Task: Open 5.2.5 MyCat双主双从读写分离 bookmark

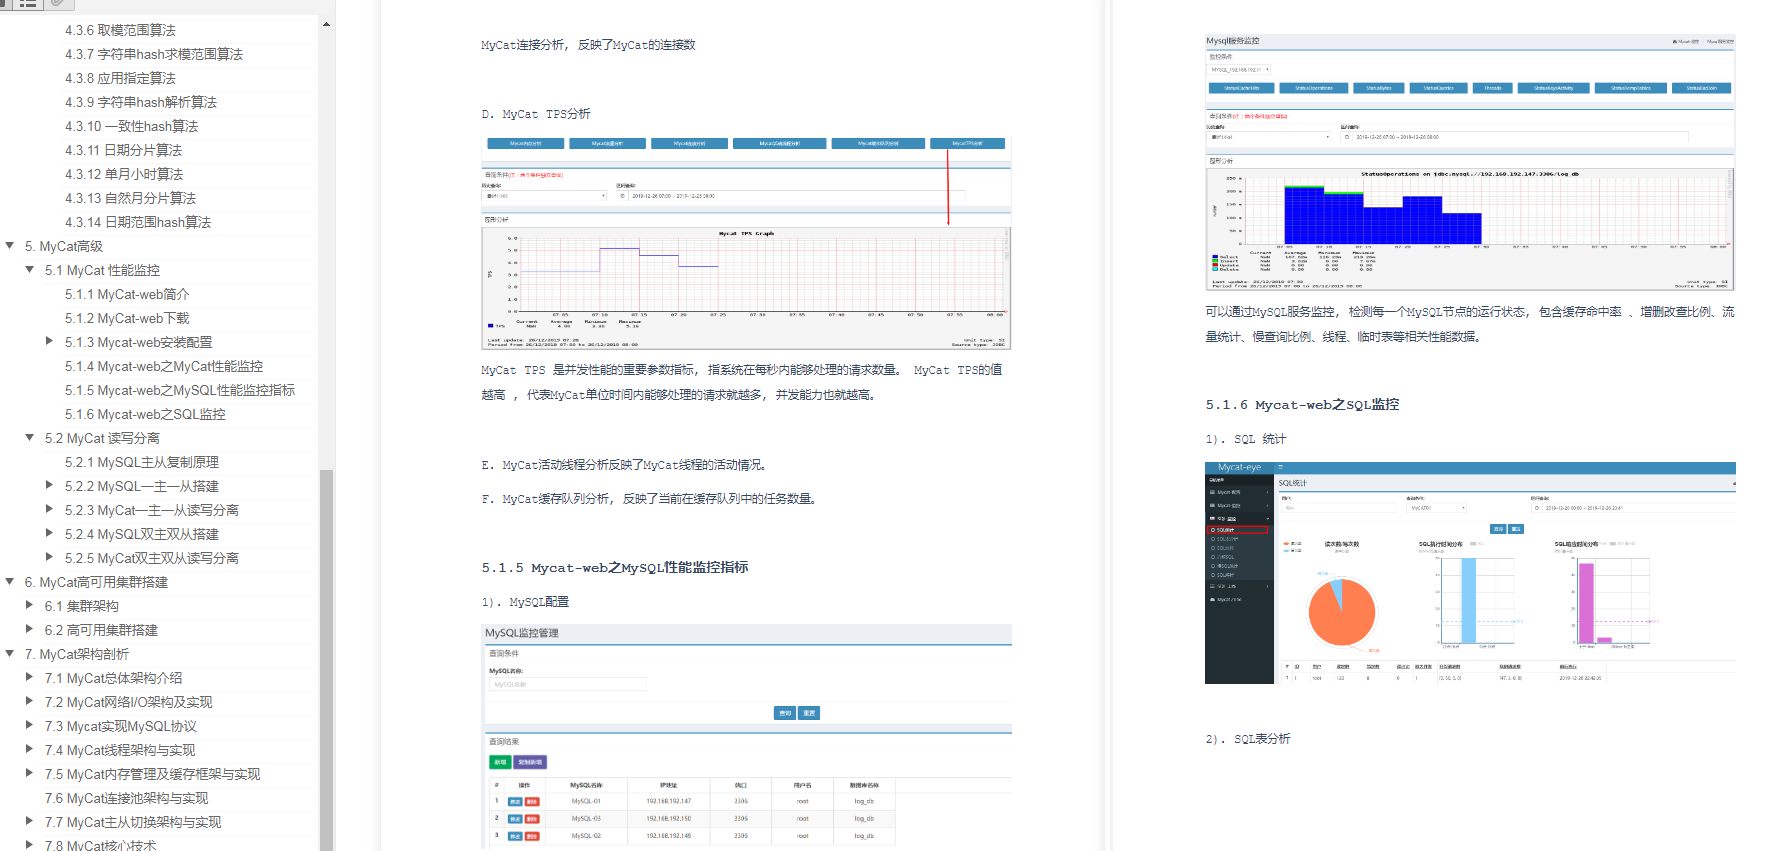Action: (152, 558)
